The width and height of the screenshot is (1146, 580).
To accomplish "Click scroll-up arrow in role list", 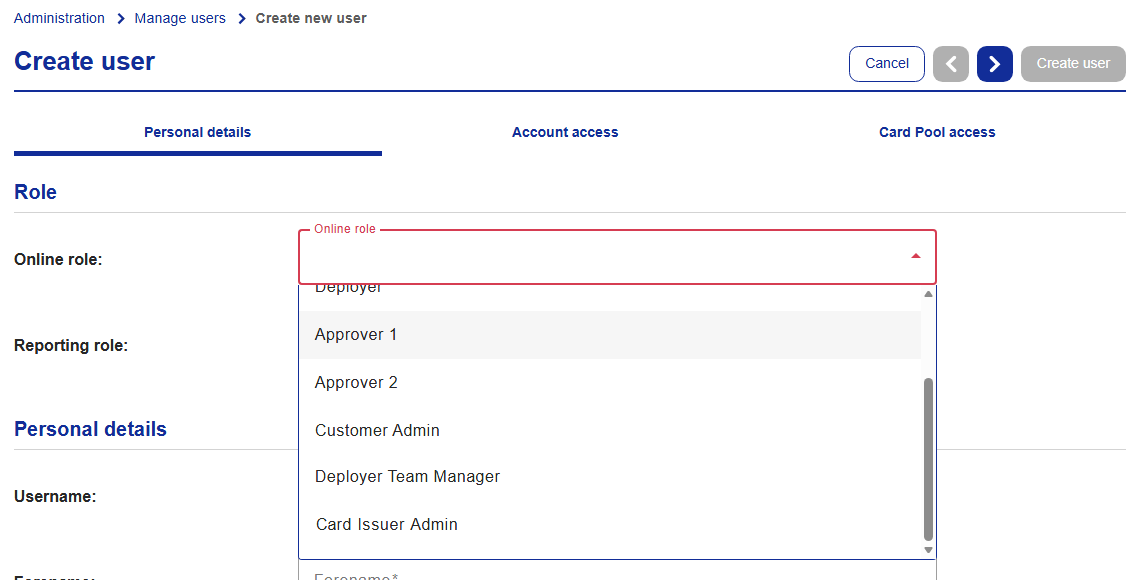I will click(x=928, y=294).
